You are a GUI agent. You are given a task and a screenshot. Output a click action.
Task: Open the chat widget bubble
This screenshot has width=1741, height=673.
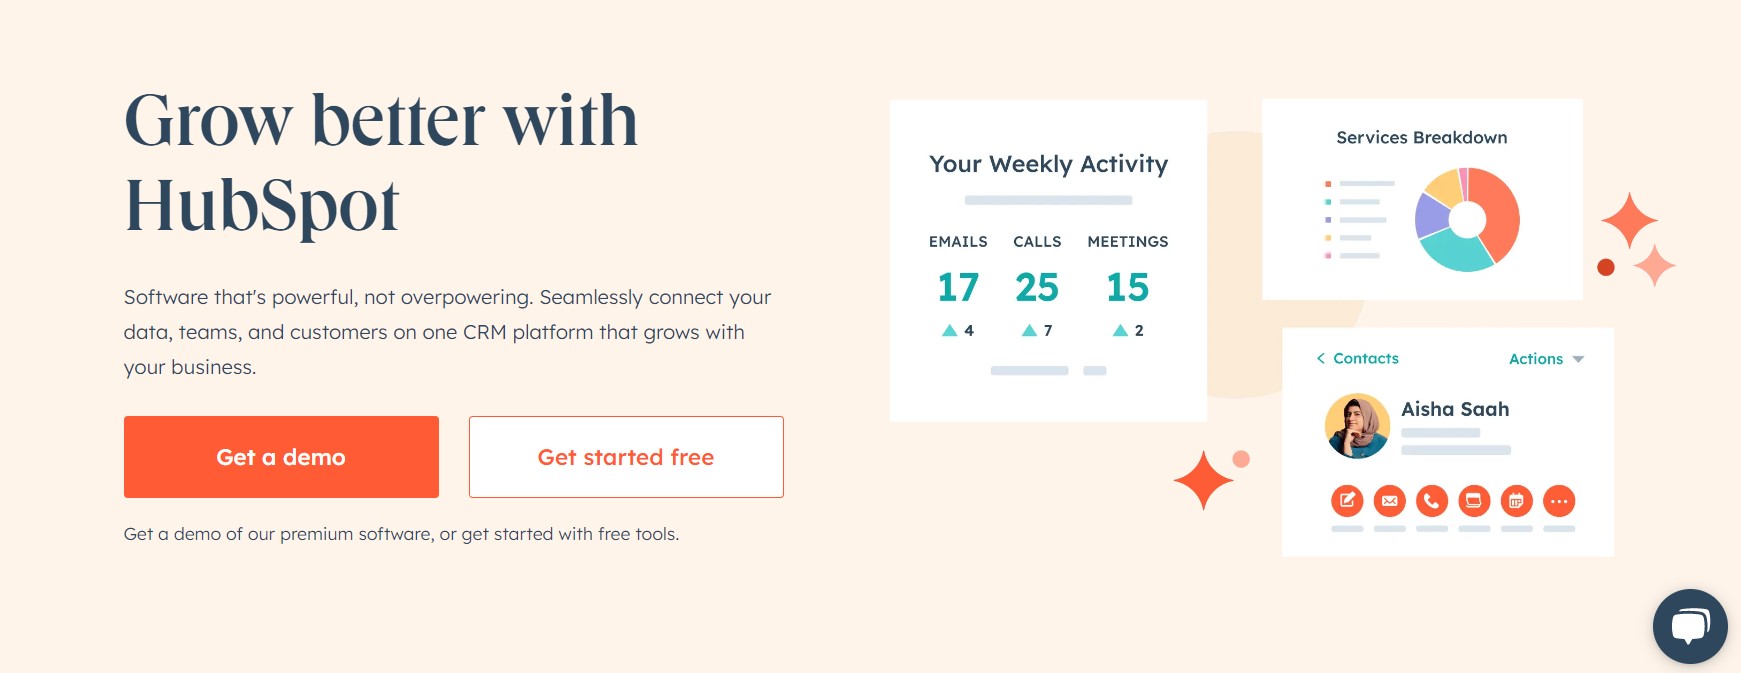[x=1689, y=627]
